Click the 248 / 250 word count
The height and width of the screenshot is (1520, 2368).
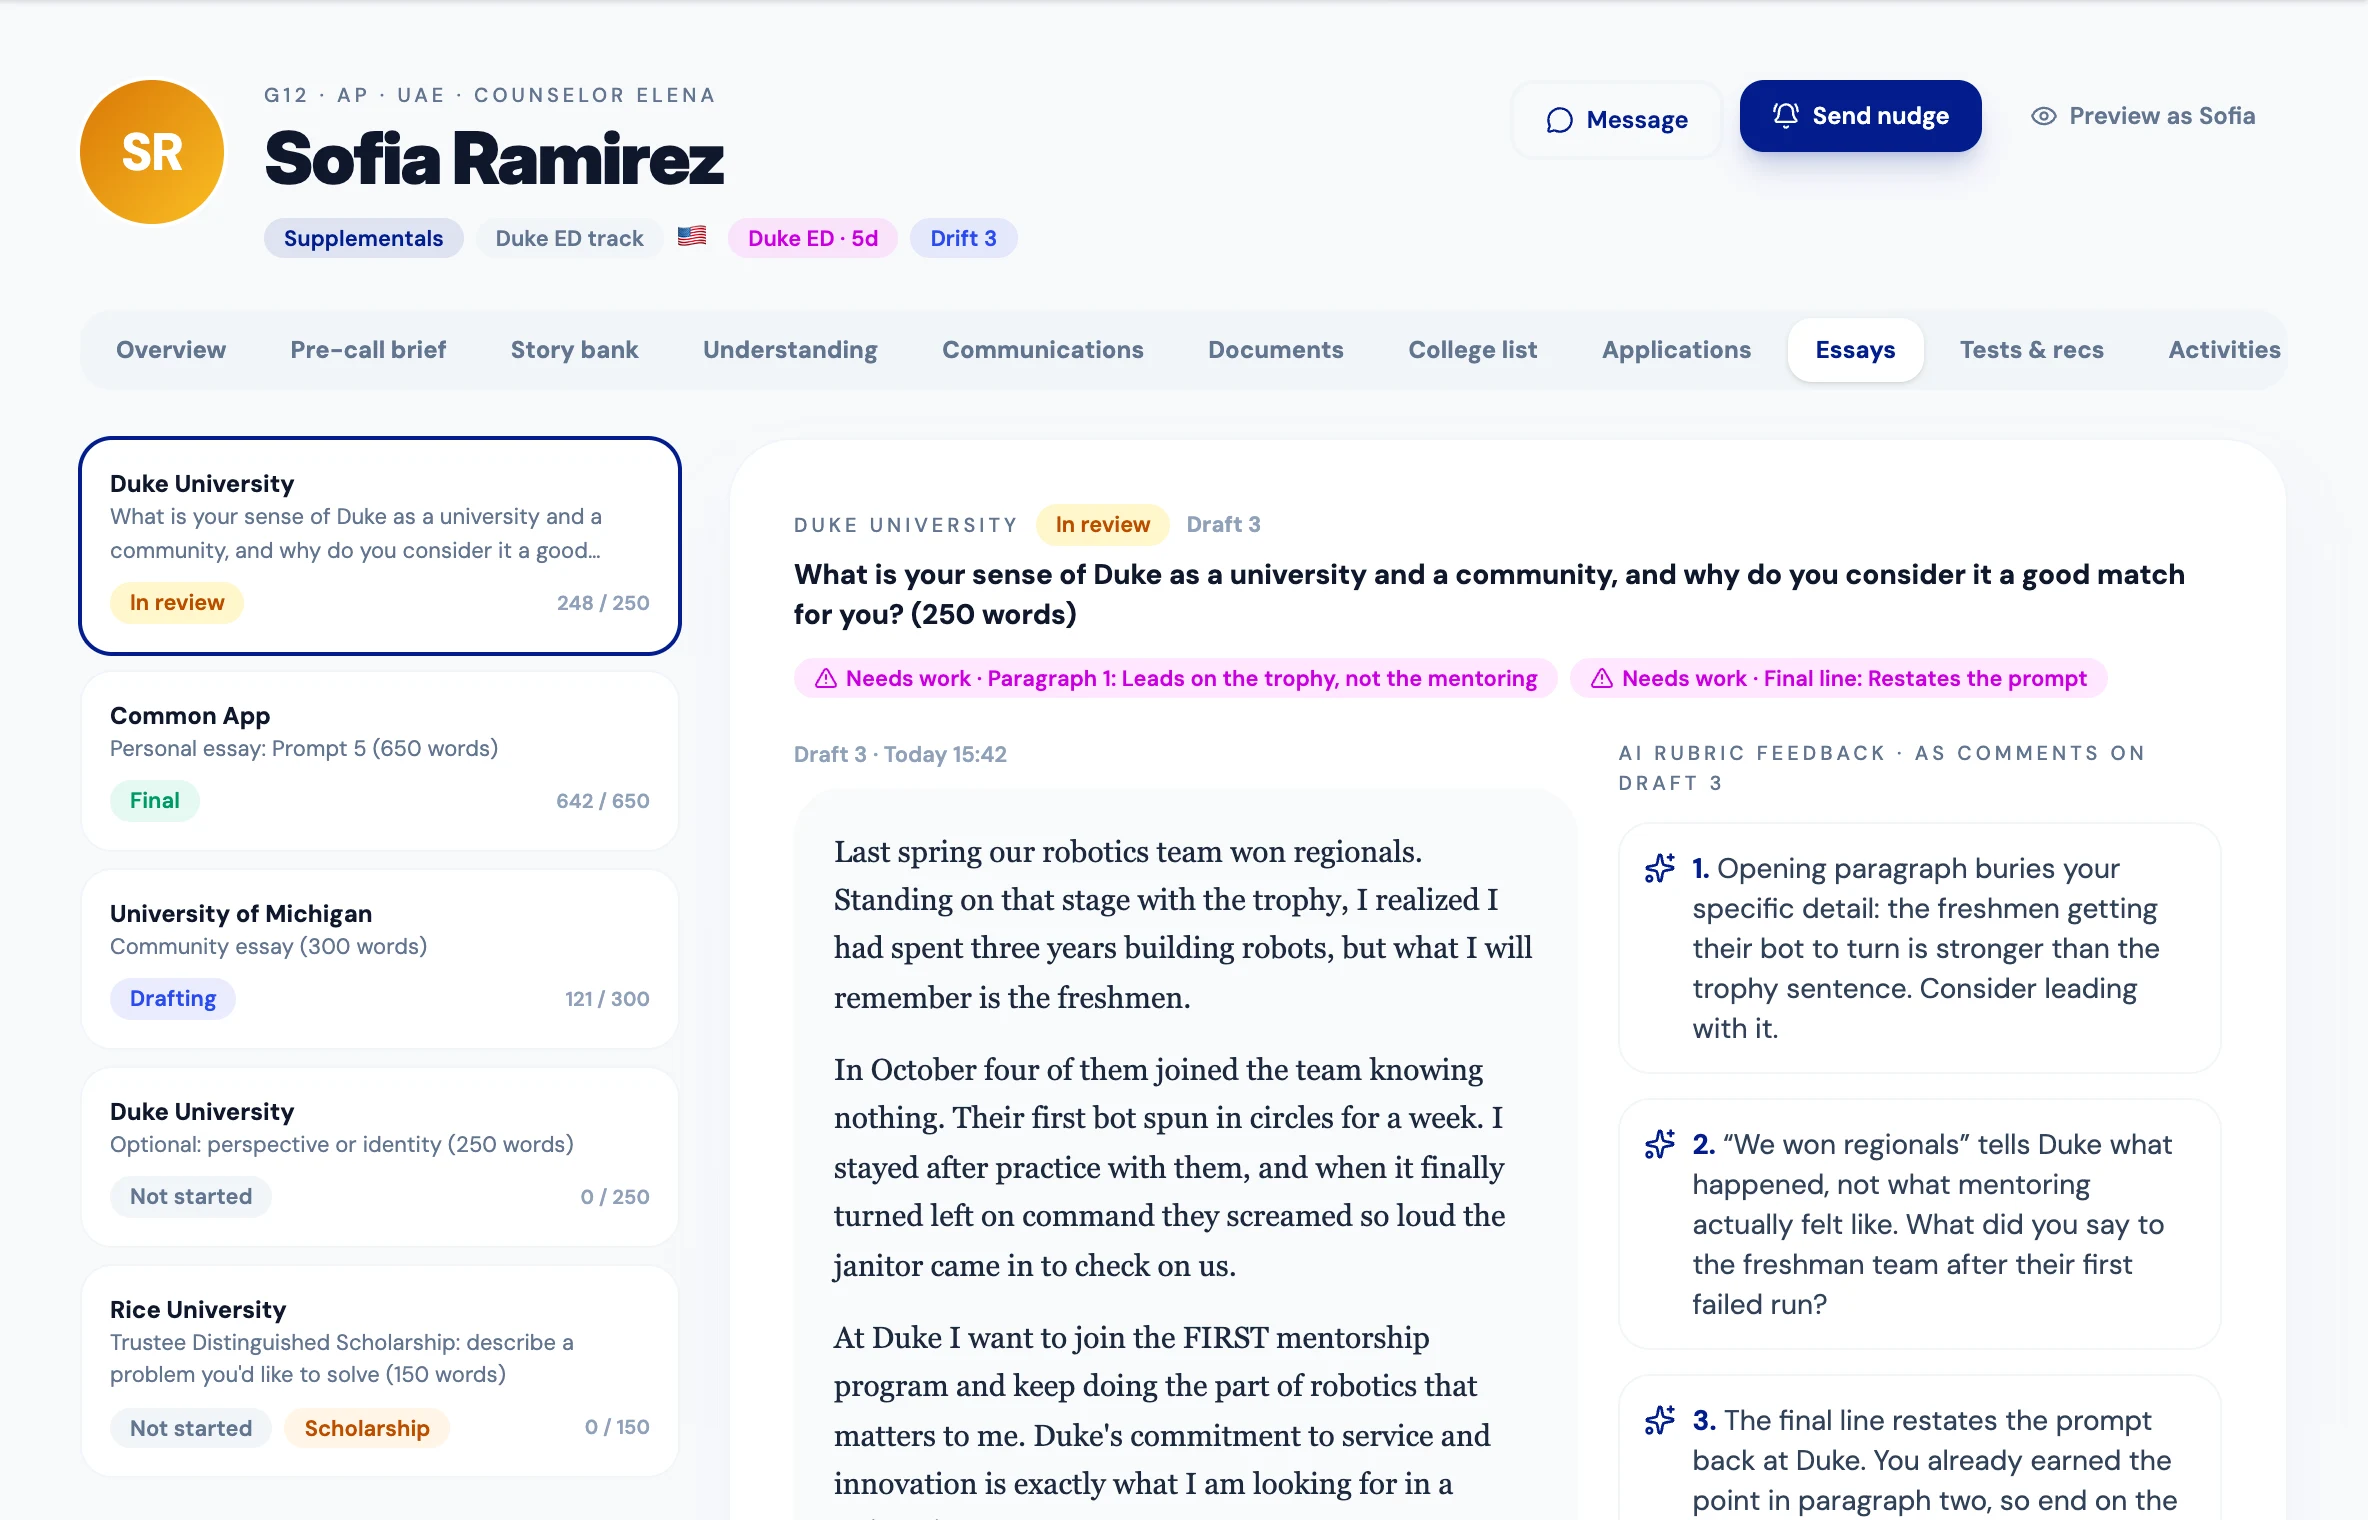pos(603,603)
